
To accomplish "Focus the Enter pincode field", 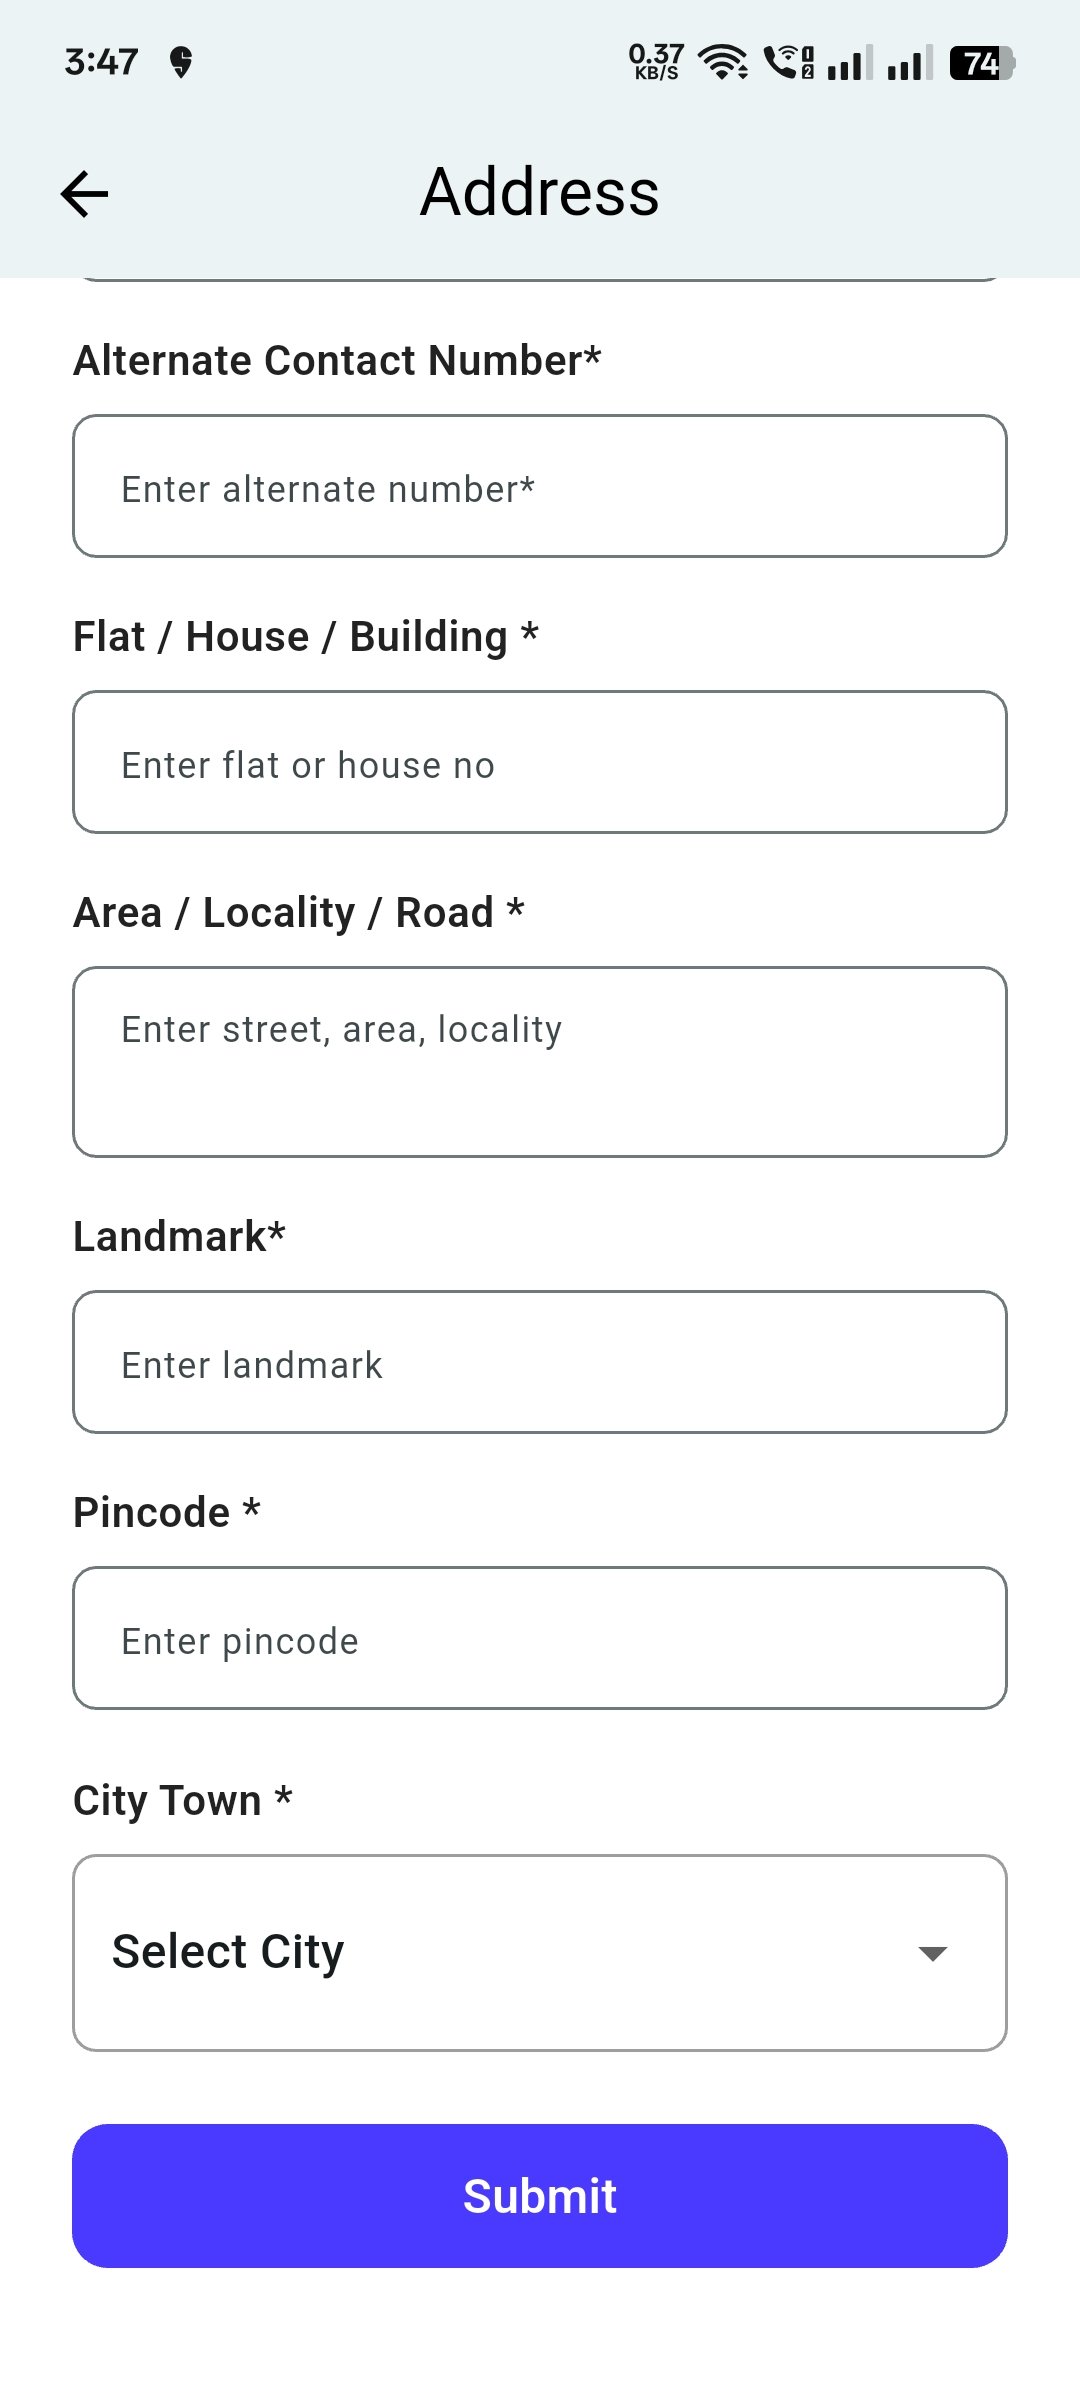I will (x=540, y=1639).
